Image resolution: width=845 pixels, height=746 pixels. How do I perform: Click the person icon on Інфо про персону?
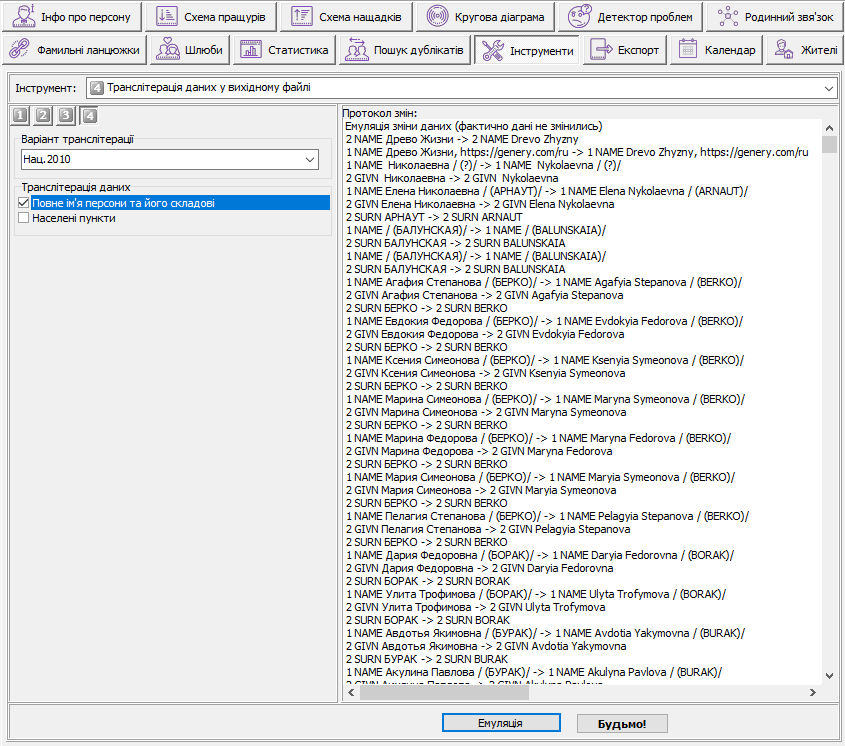coord(24,17)
